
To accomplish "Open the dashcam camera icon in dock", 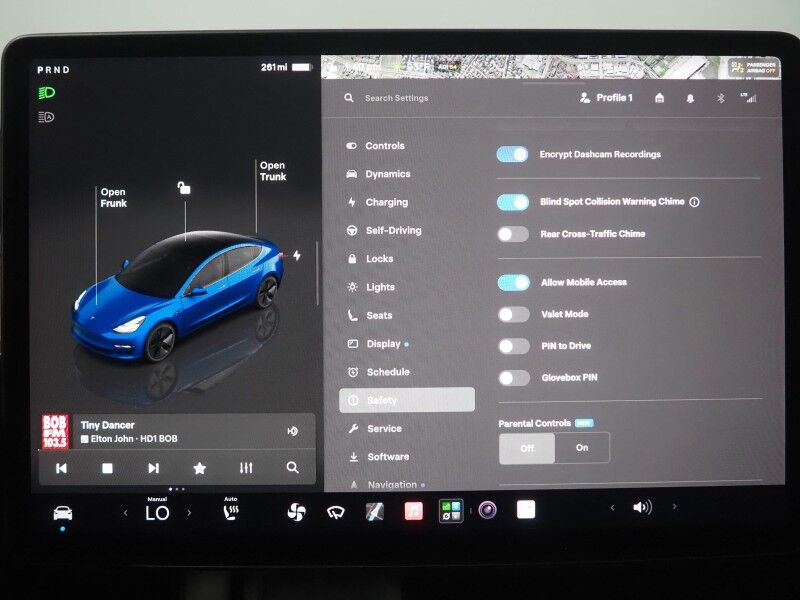I will coord(487,510).
